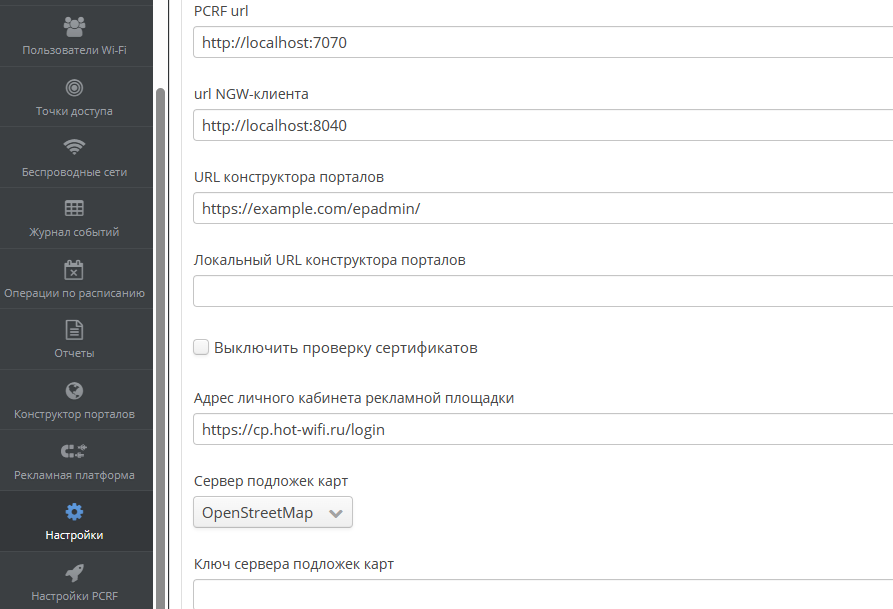
Task: Go to 'Отчеты' menu item
Action: (x=74, y=353)
